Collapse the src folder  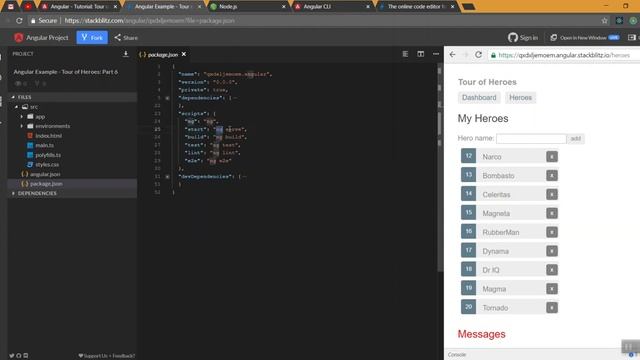pos(17,107)
